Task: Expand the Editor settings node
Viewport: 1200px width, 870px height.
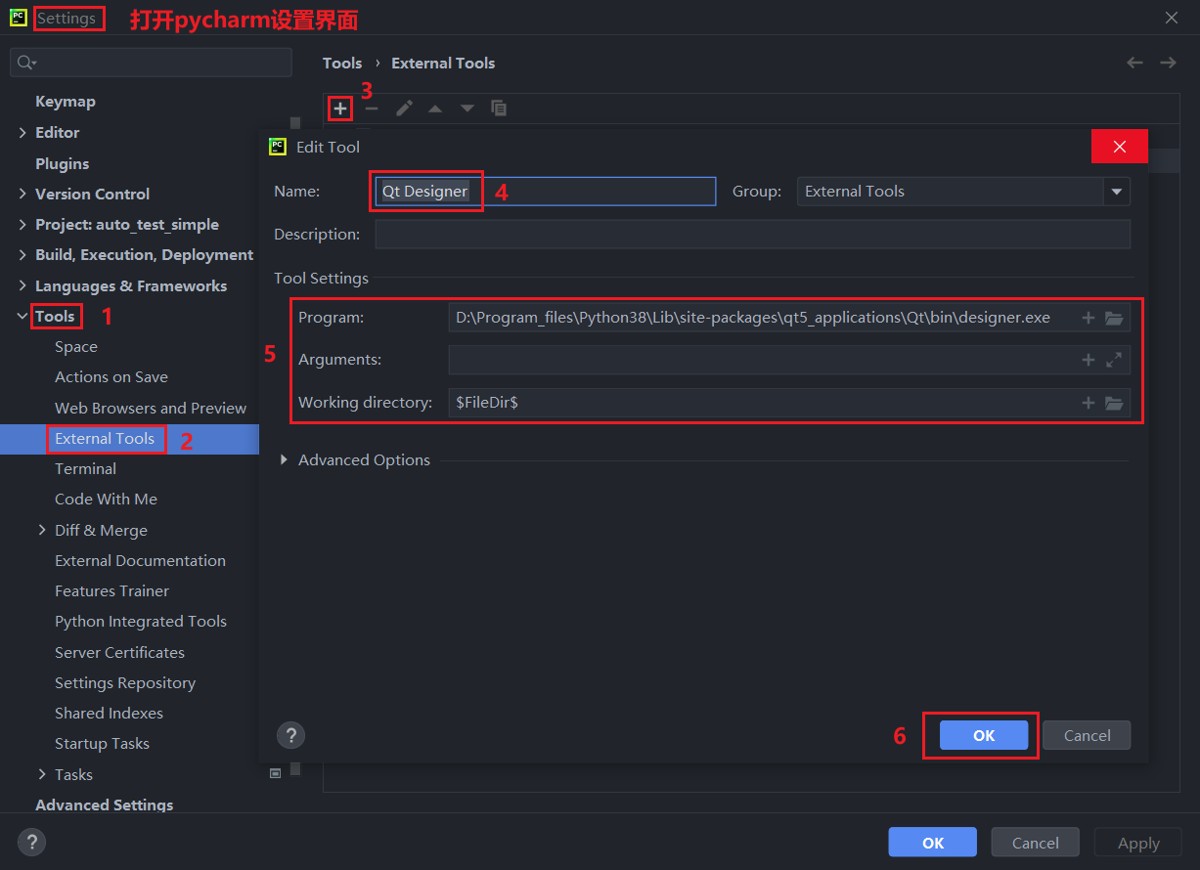Action: coord(23,132)
